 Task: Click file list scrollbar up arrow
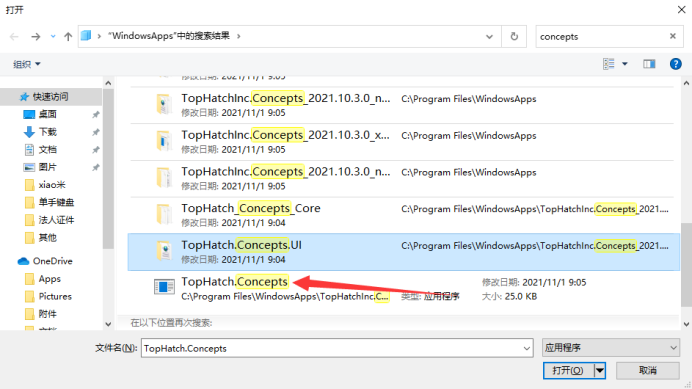(x=686, y=83)
